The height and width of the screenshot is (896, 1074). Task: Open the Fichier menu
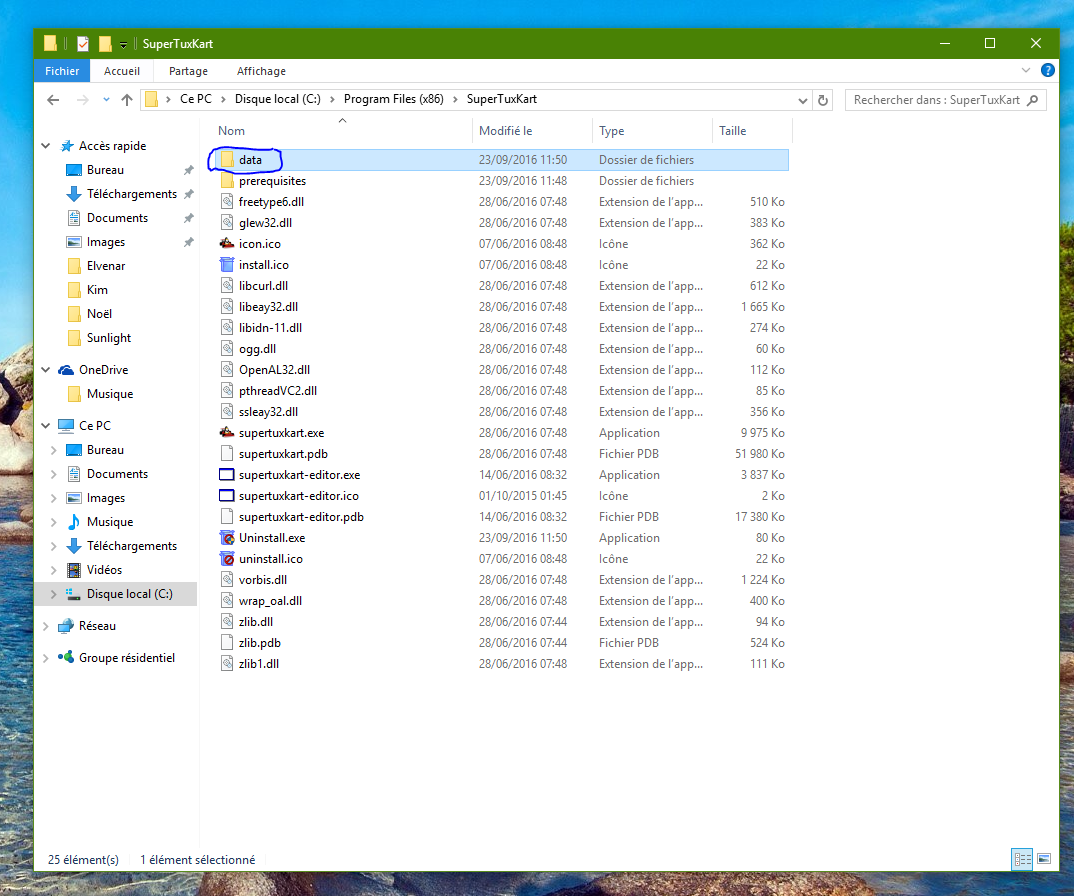coord(62,71)
